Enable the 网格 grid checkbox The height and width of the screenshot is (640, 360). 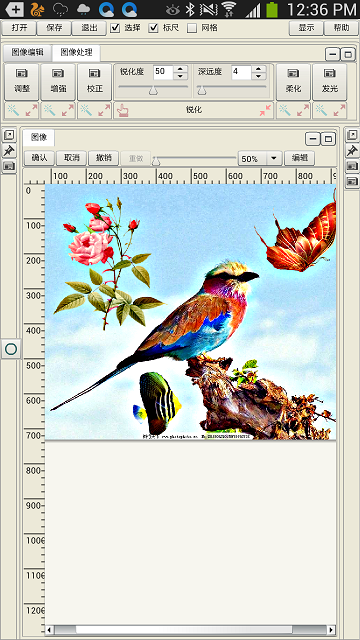(x=191, y=28)
